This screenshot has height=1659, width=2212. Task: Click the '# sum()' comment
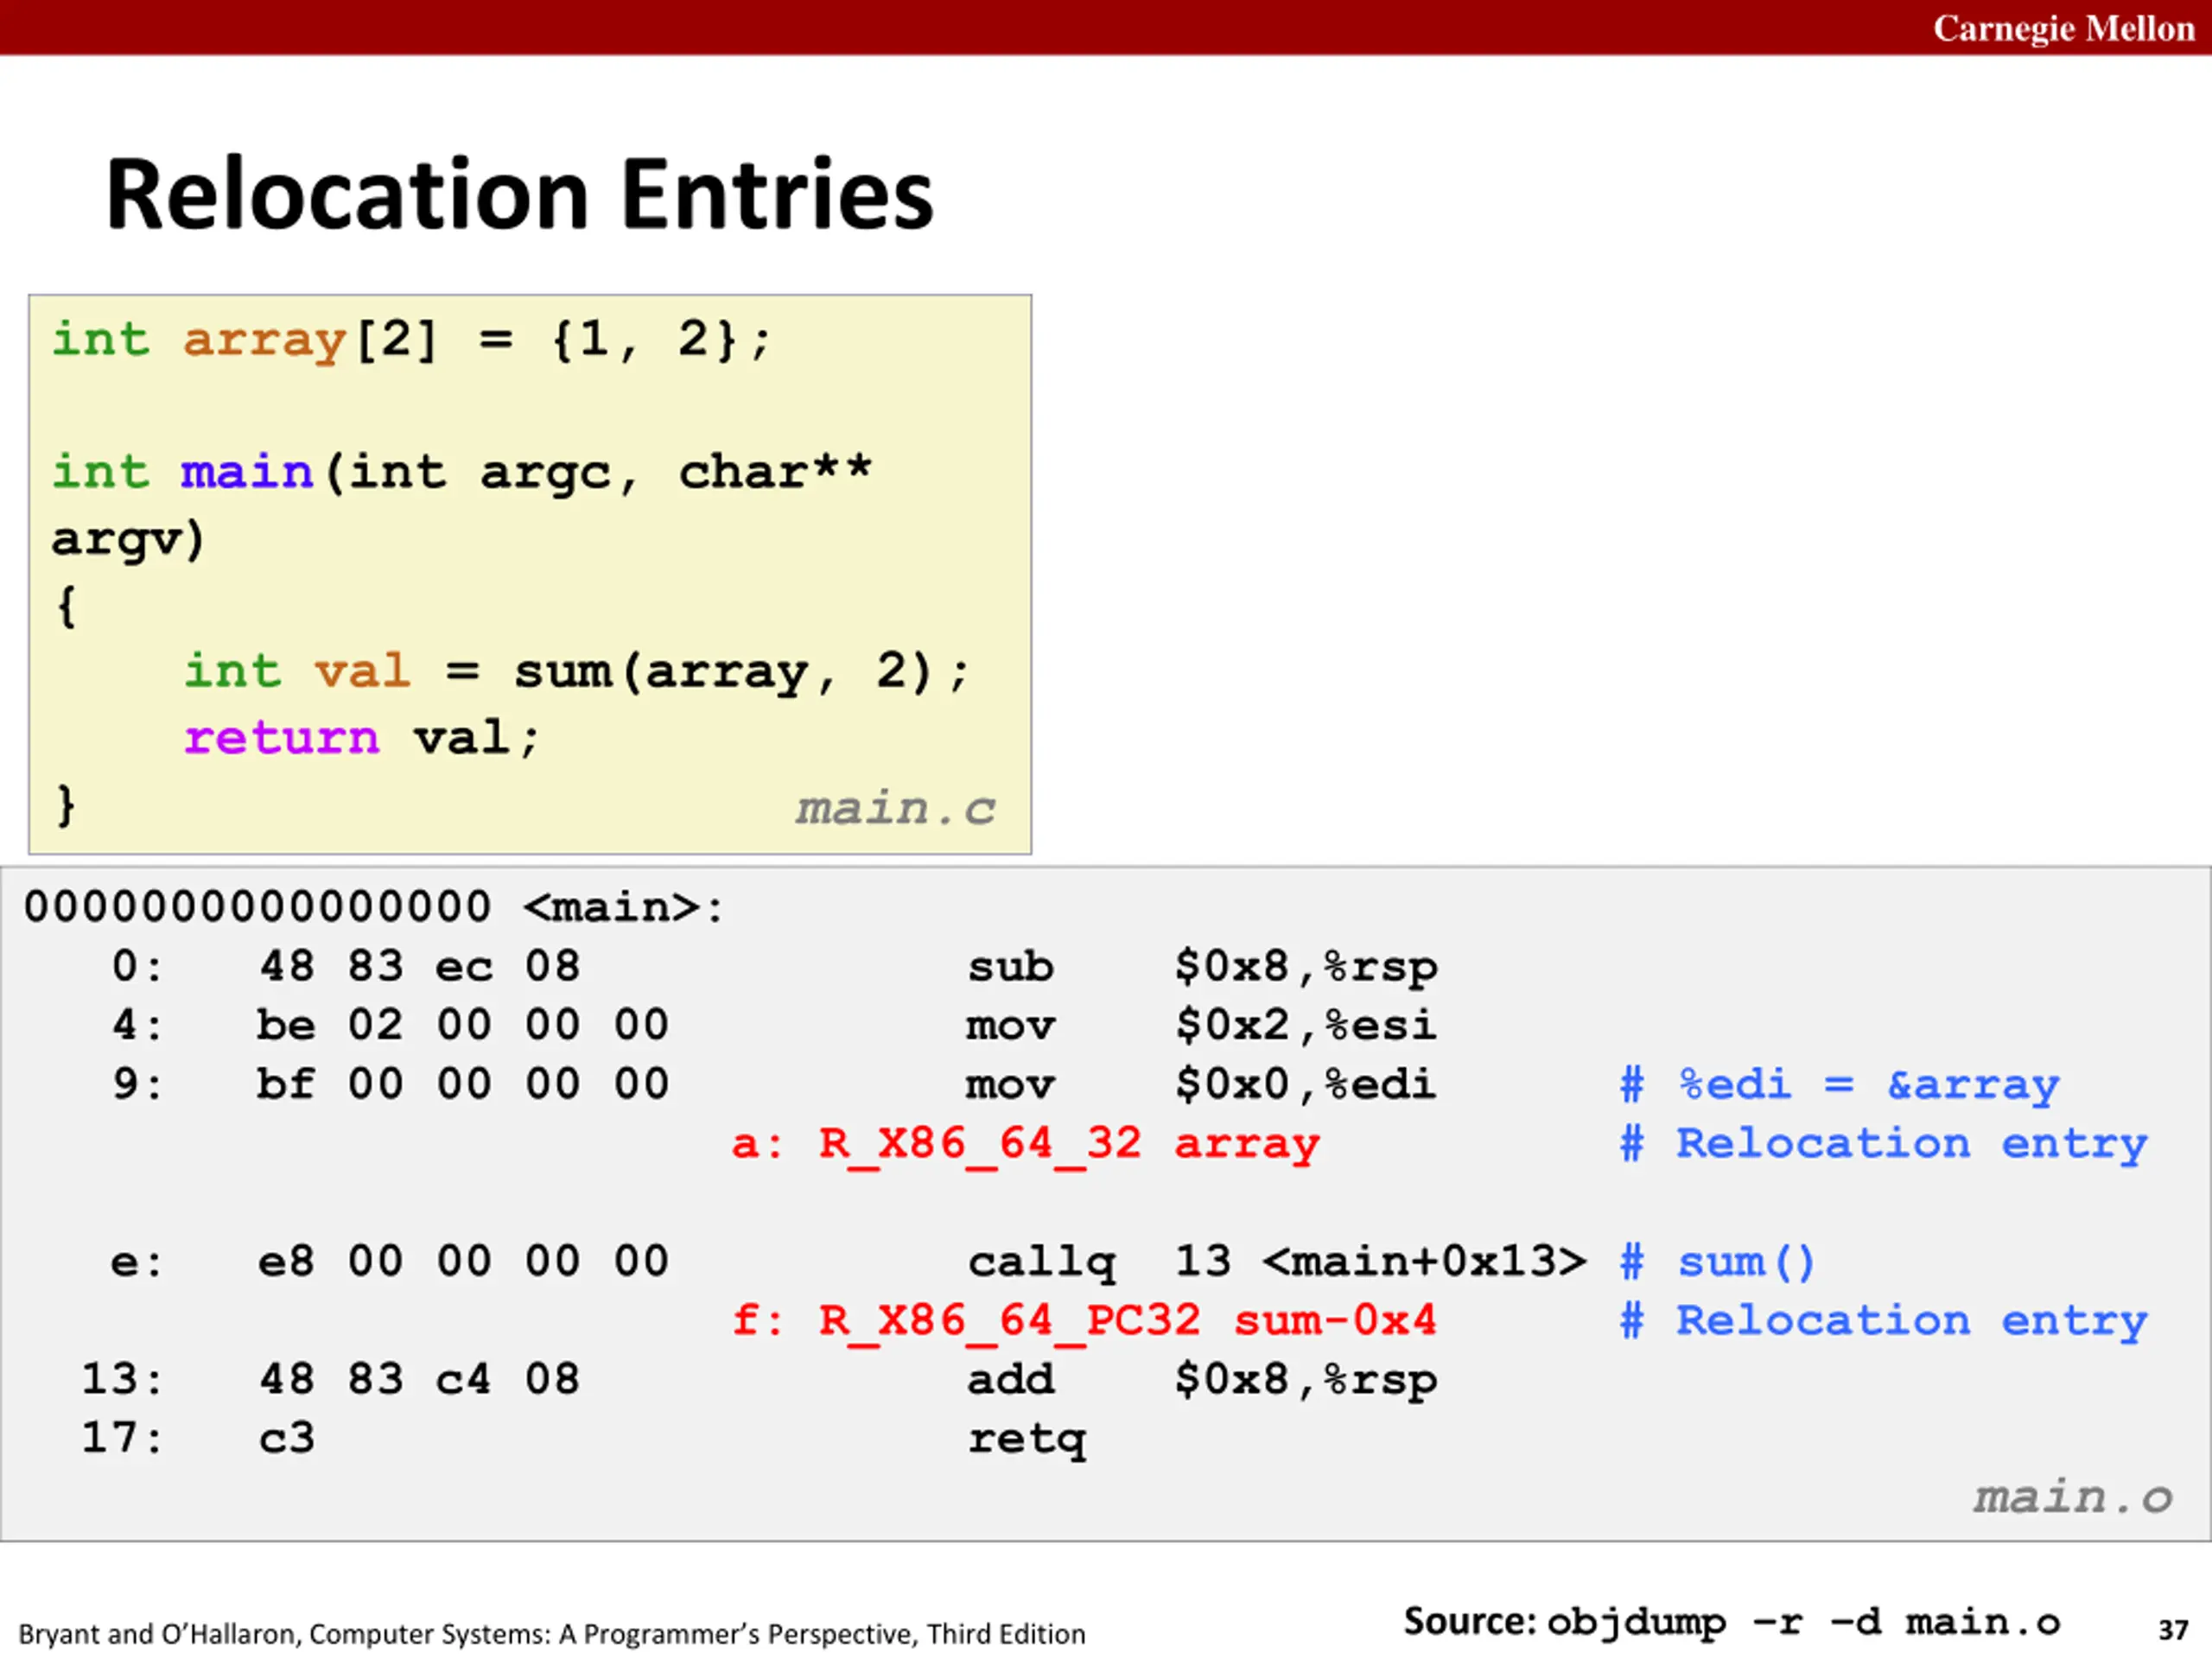click(1718, 1262)
